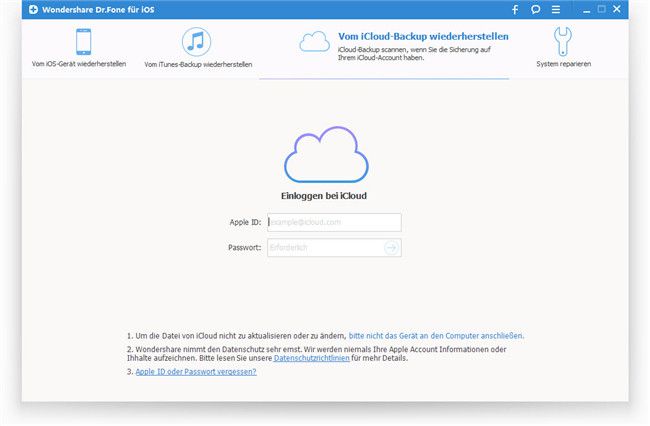Open the System reparieren tab
The width and height of the screenshot is (650, 426).
click(x=564, y=64)
